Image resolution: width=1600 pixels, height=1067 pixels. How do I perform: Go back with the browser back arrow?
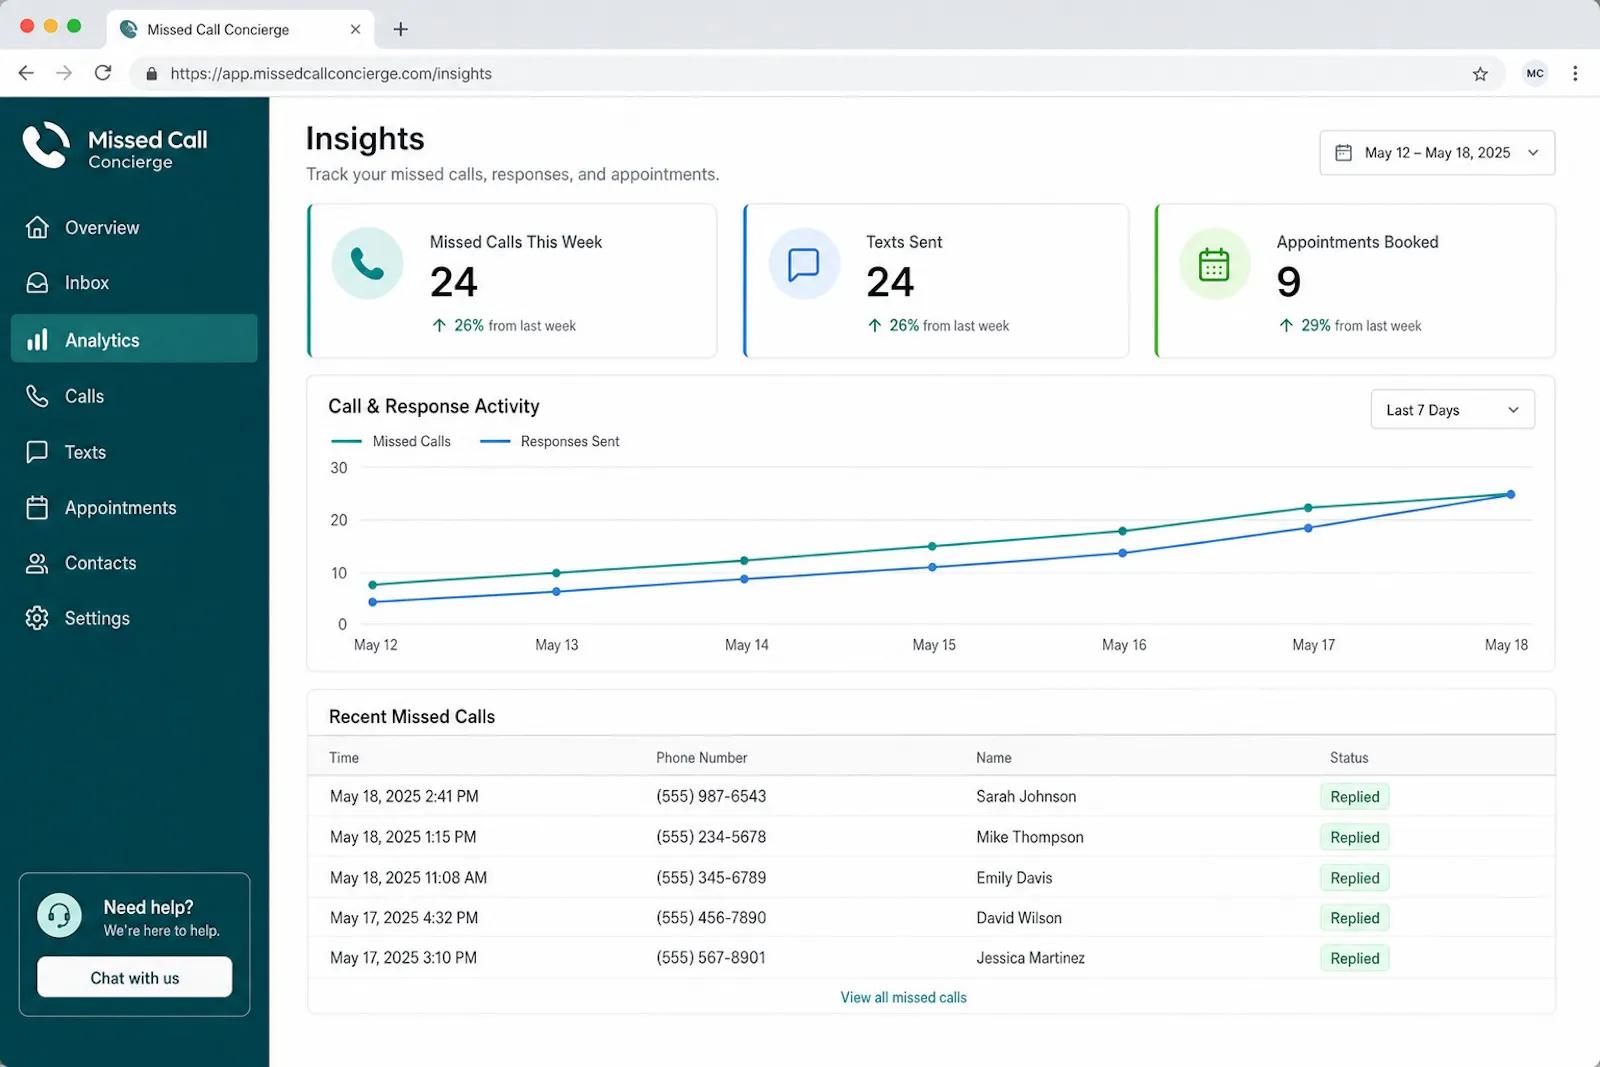(x=26, y=73)
